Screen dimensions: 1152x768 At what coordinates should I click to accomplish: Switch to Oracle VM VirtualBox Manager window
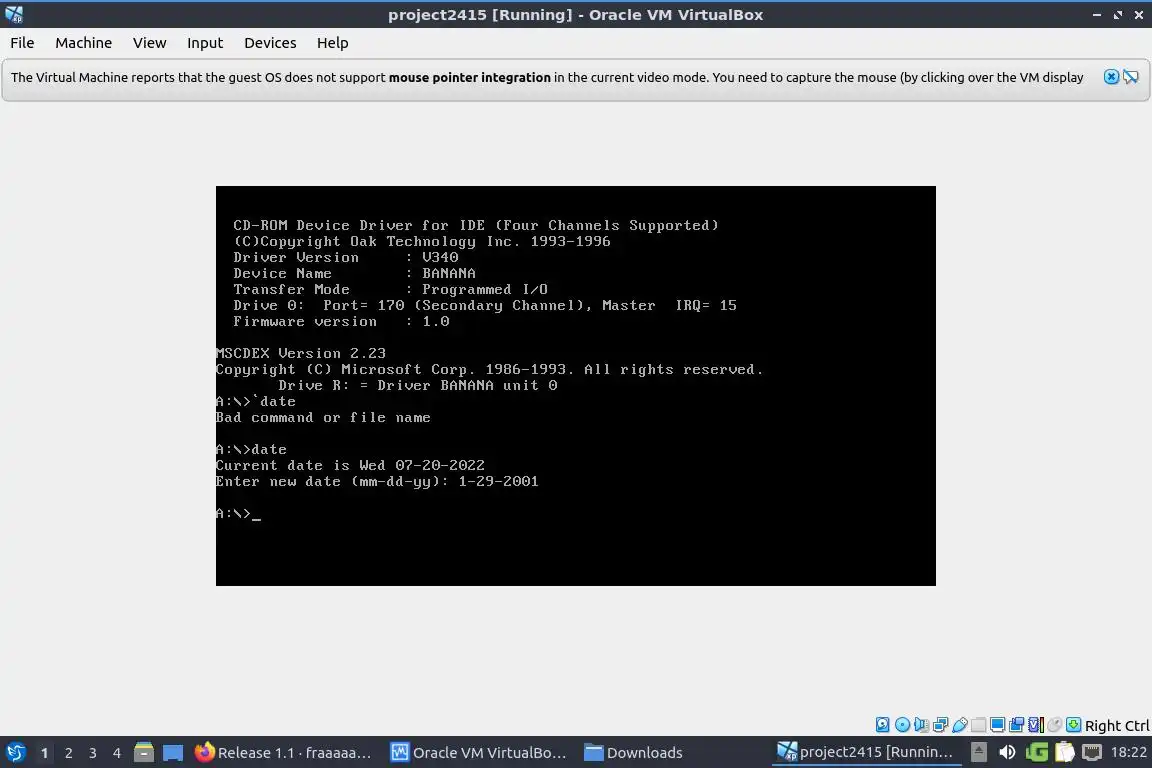[479, 752]
